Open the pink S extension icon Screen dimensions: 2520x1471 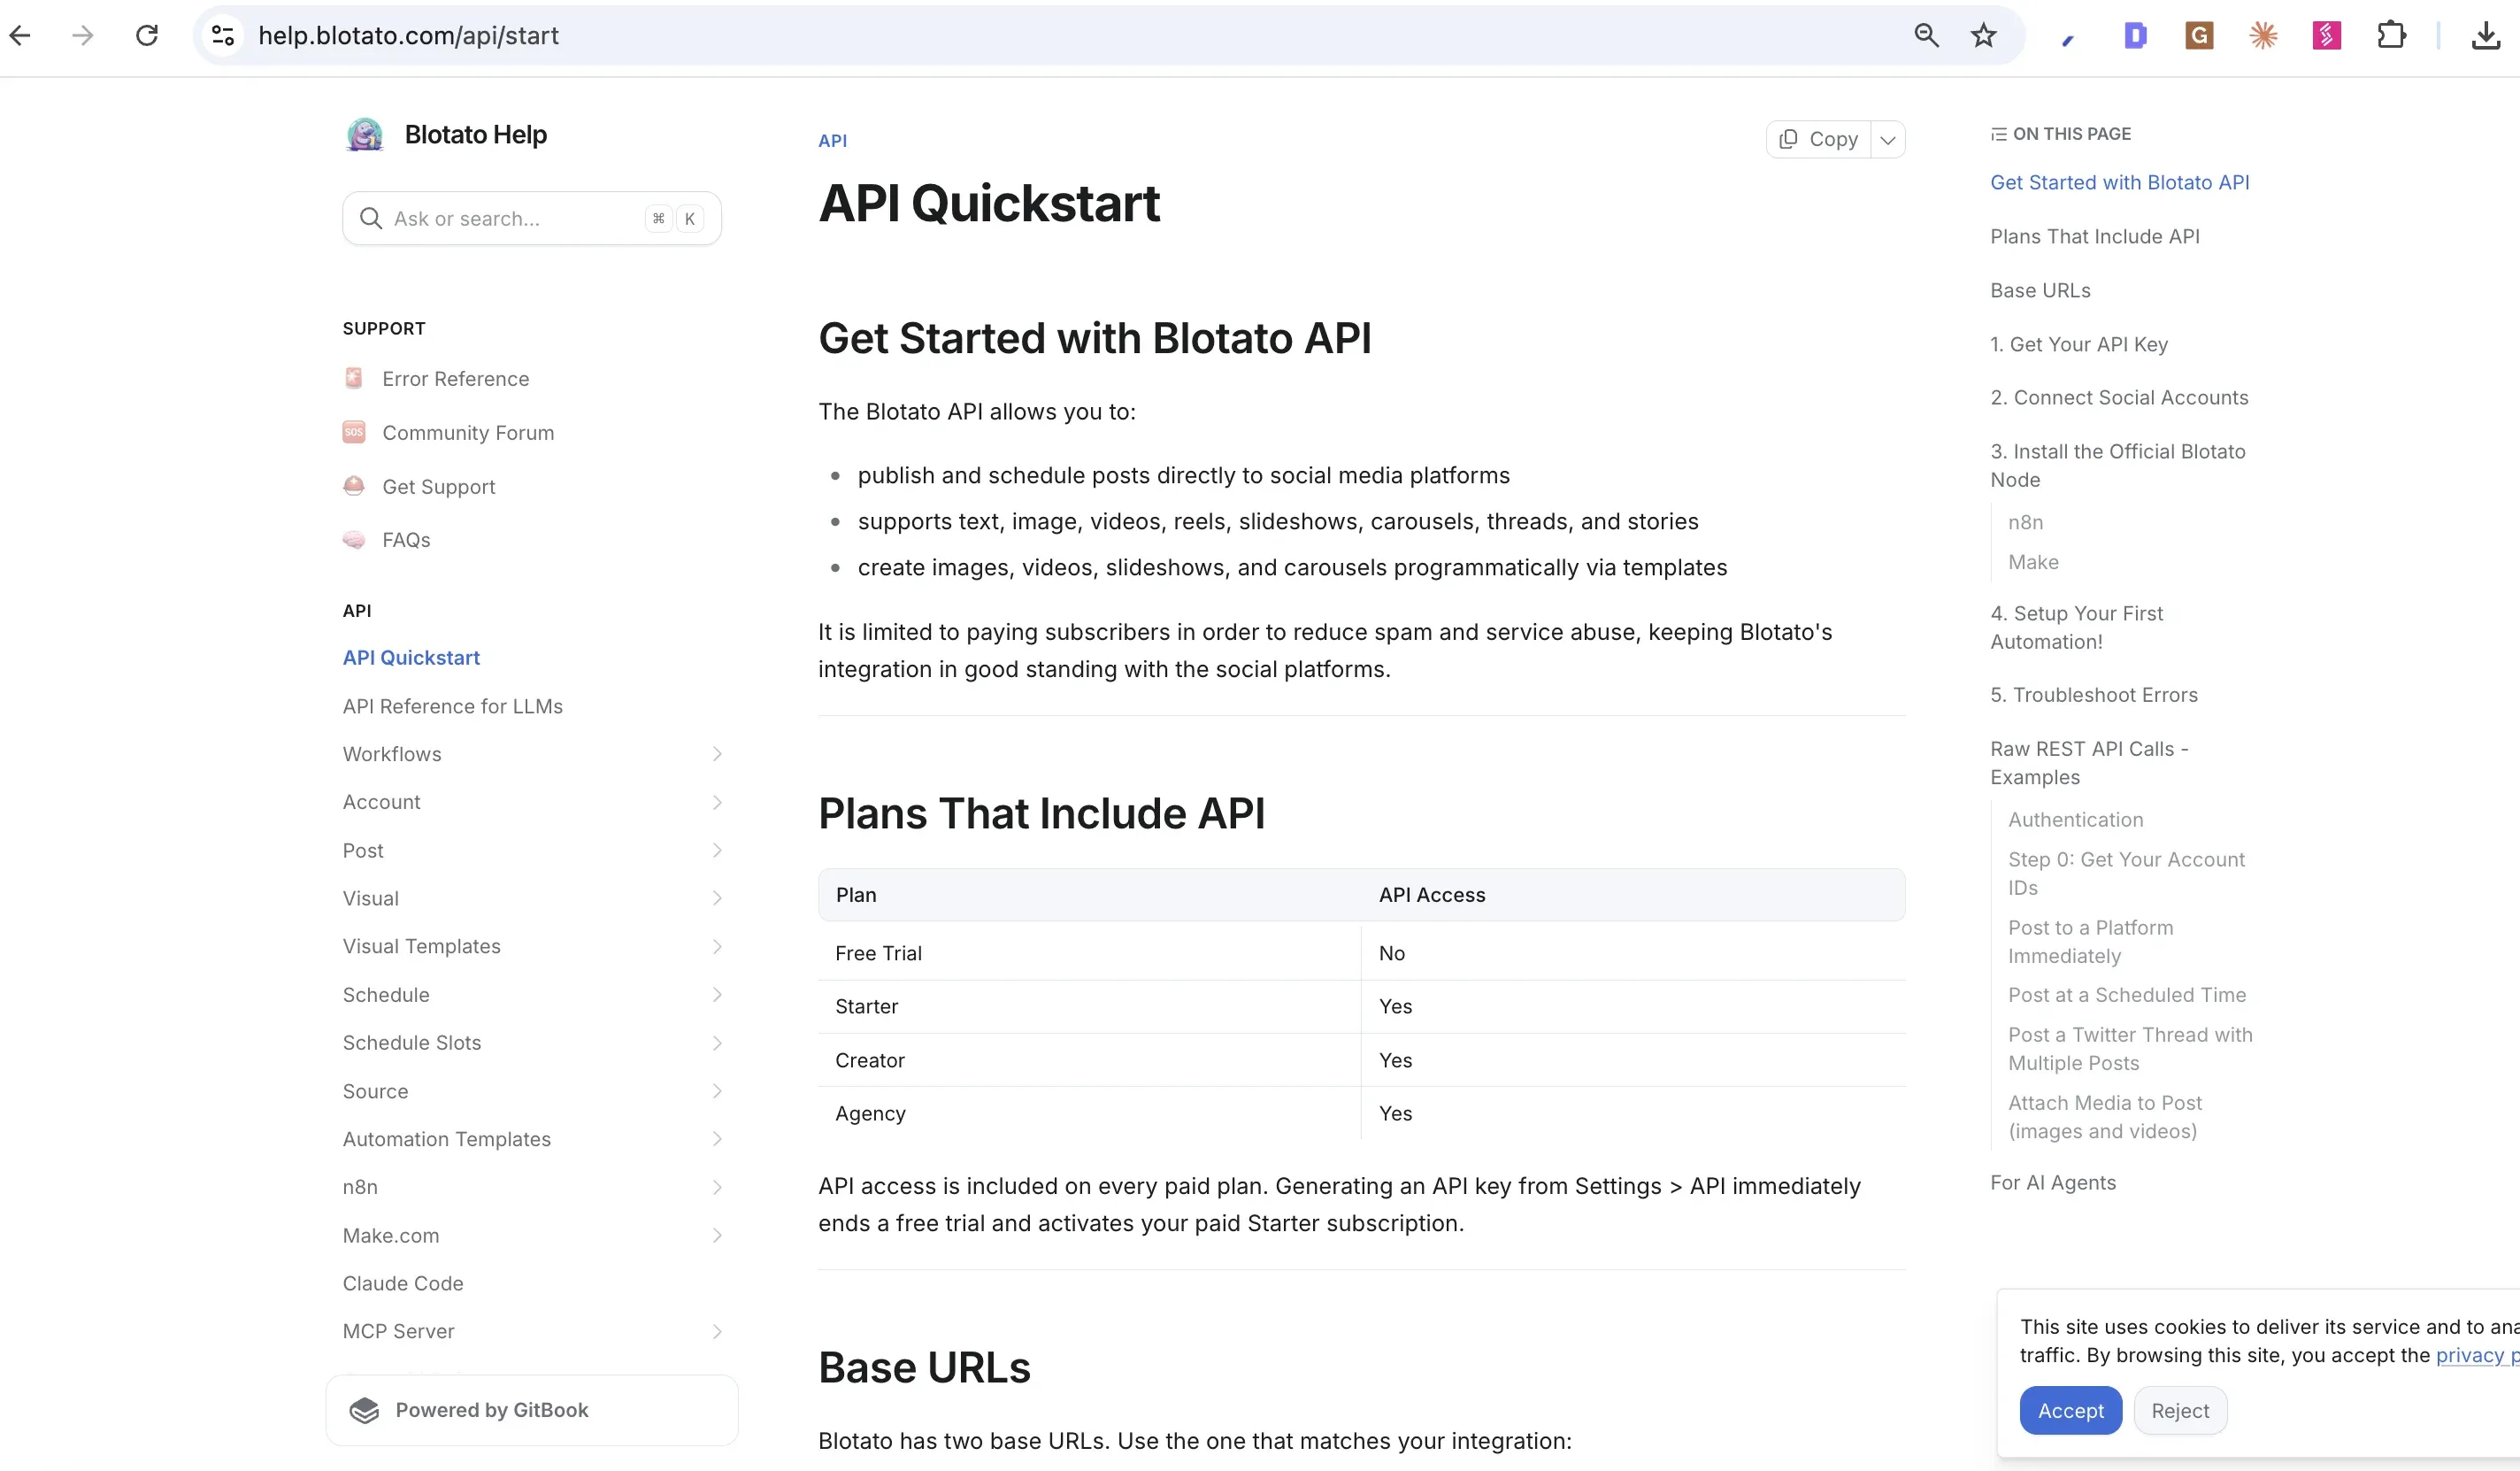[2327, 36]
